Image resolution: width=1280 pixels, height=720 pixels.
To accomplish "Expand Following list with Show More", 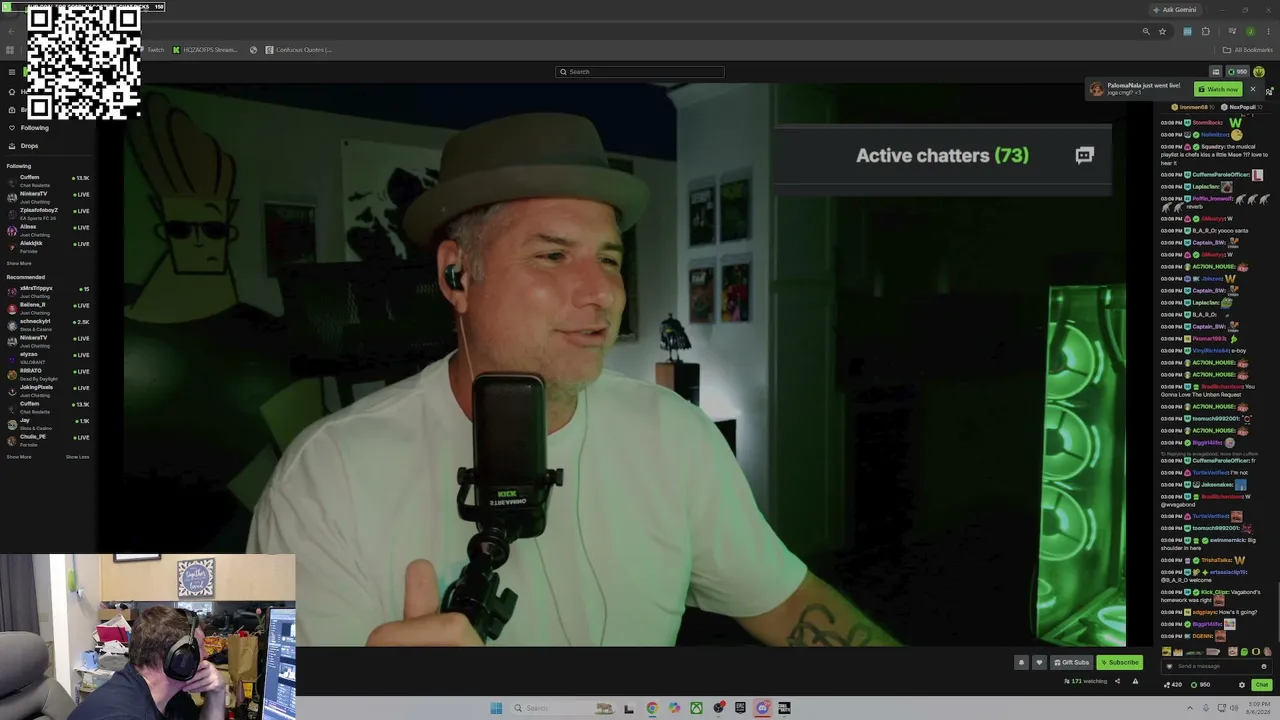I will pyautogui.click(x=19, y=263).
